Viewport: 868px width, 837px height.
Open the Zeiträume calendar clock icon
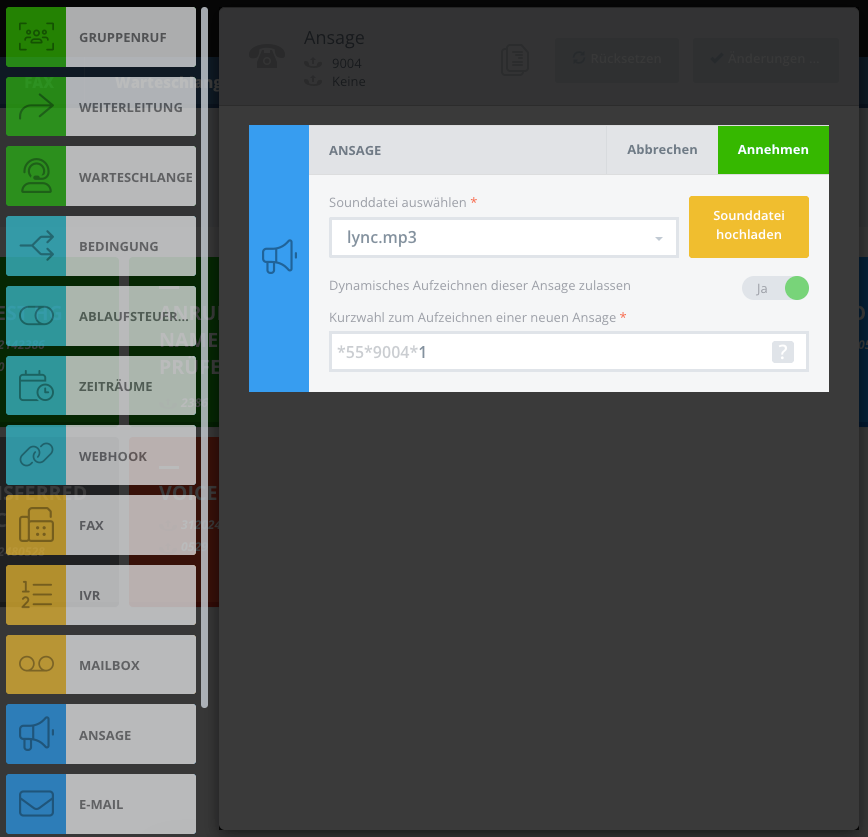36,385
